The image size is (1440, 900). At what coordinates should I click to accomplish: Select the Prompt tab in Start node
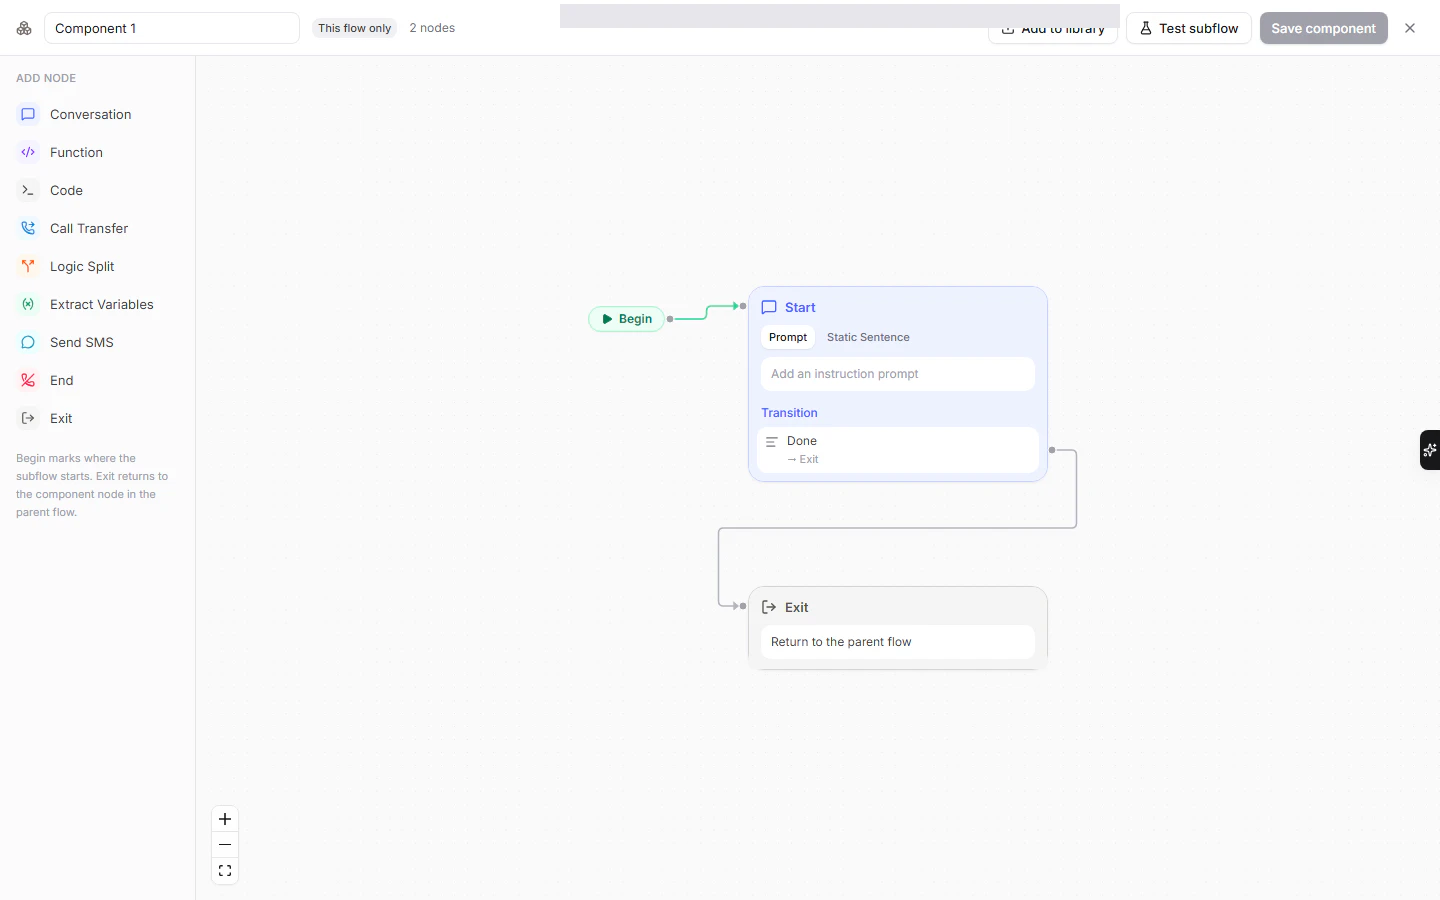pos(788,337)
